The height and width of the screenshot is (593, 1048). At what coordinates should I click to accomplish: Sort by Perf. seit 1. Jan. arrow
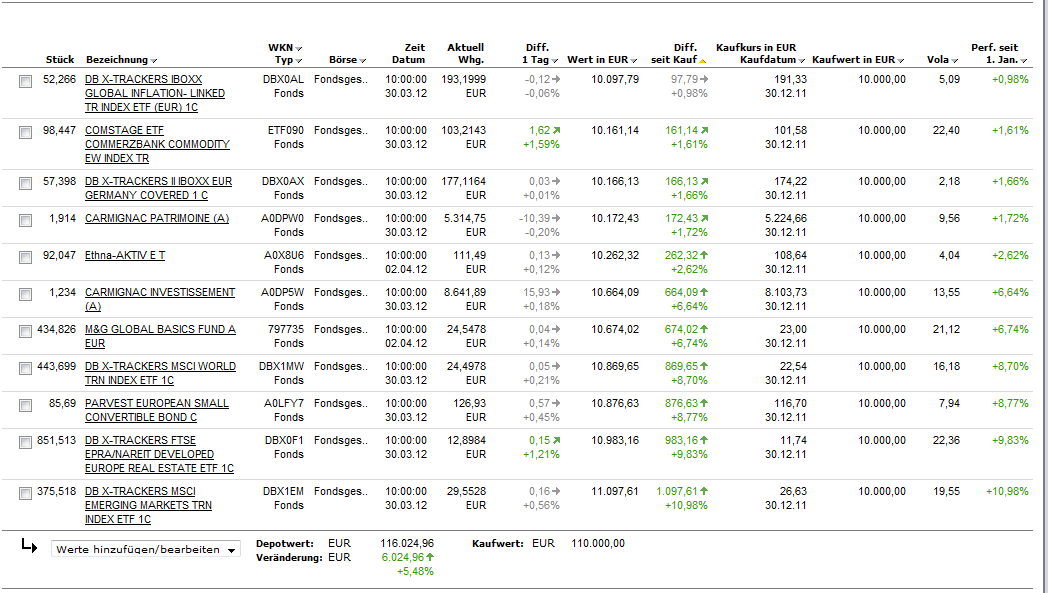coord(1024,61)
